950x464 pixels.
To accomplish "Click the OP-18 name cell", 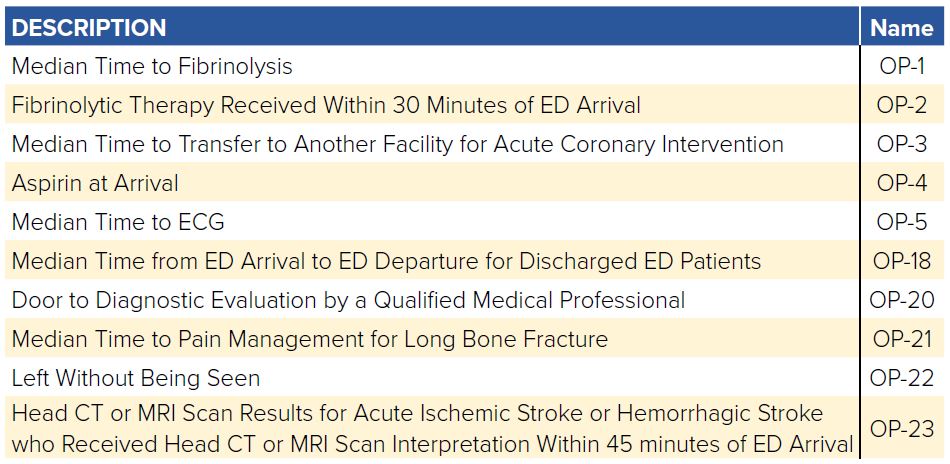I will (902, 261).
